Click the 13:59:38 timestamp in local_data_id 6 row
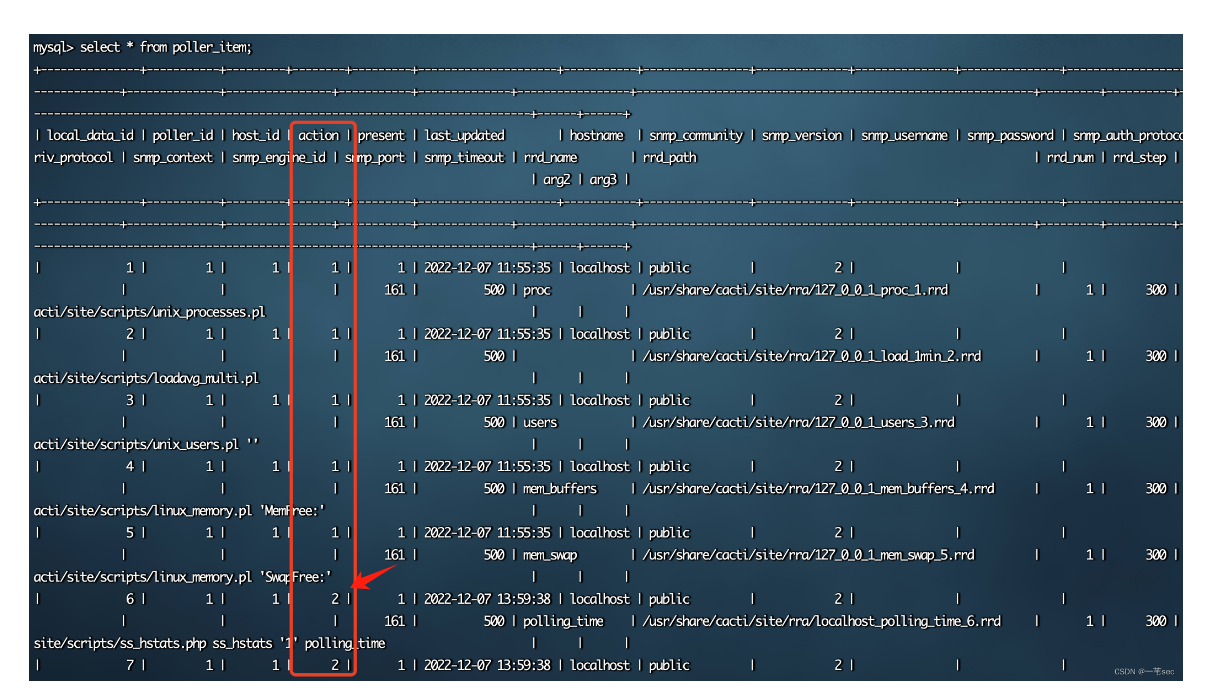Screen dimensions: 1210x699 (490, 599)
